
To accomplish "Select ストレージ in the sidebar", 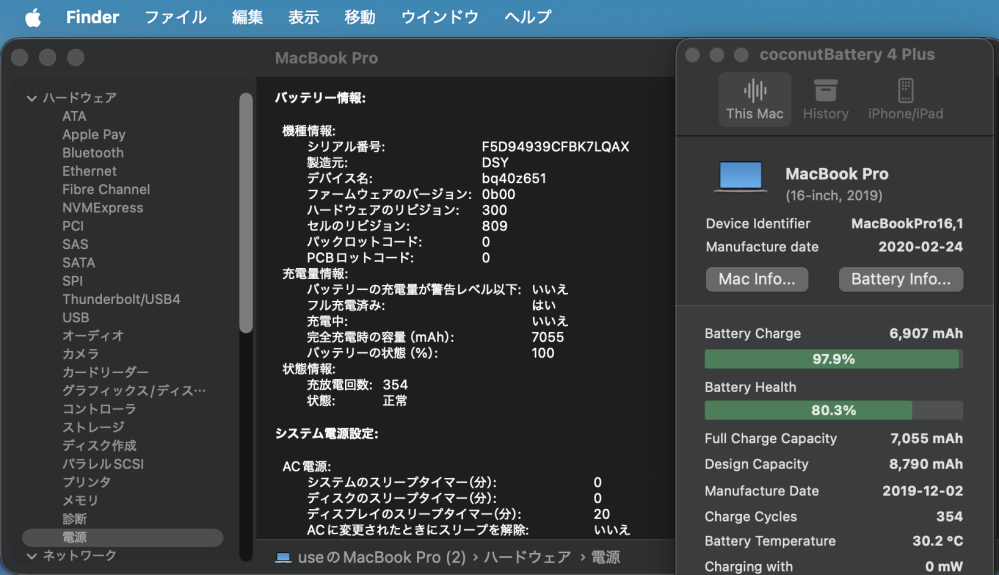I will pos(93,427).
